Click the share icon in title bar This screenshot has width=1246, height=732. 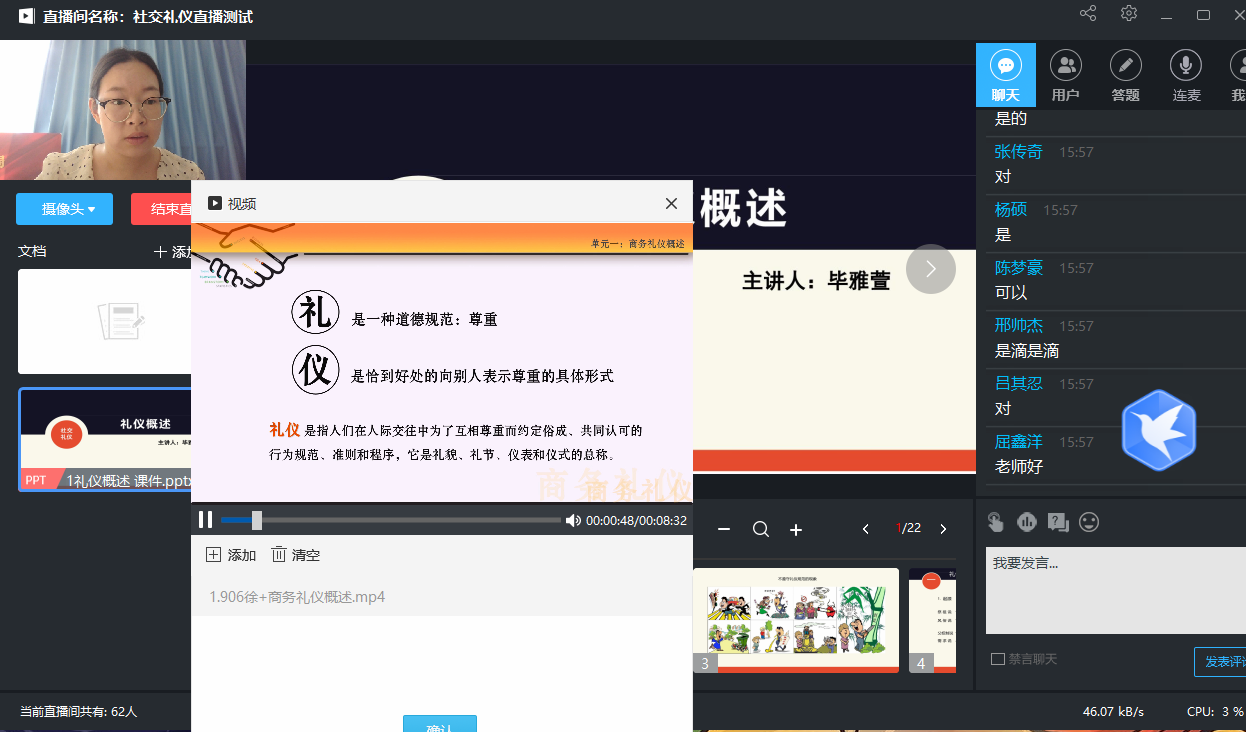[x=1088, y=14]
